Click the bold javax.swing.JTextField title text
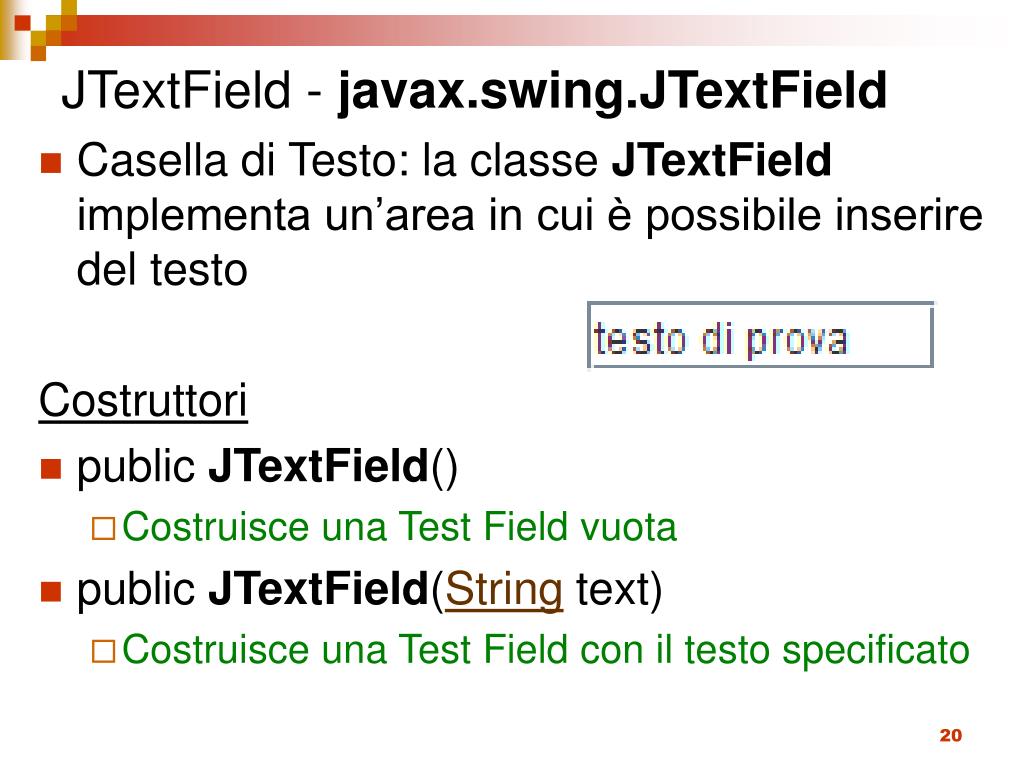This screenshot has height=768, width=1024. (612, 92)
